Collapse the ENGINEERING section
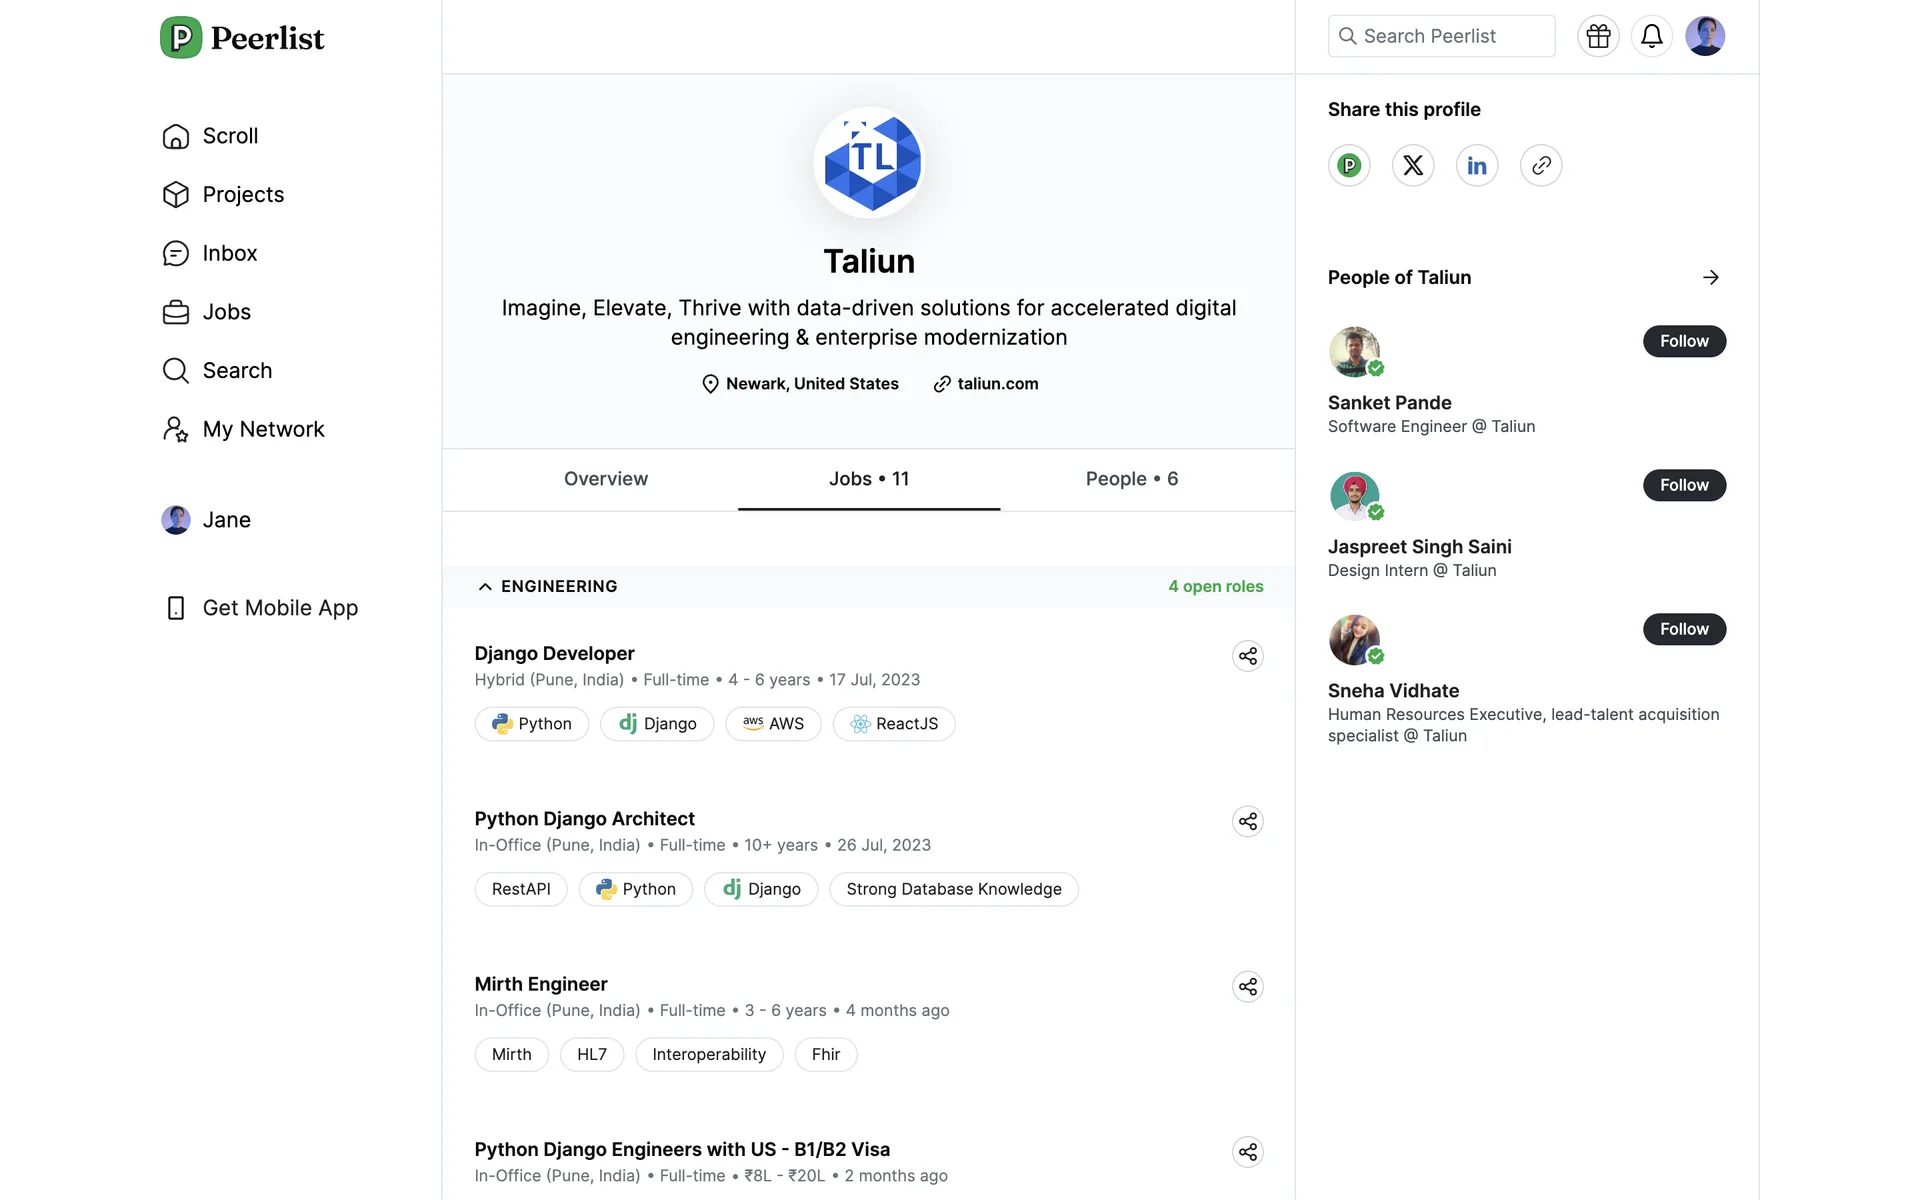The image size is (1920, 1200). (485, 587)
